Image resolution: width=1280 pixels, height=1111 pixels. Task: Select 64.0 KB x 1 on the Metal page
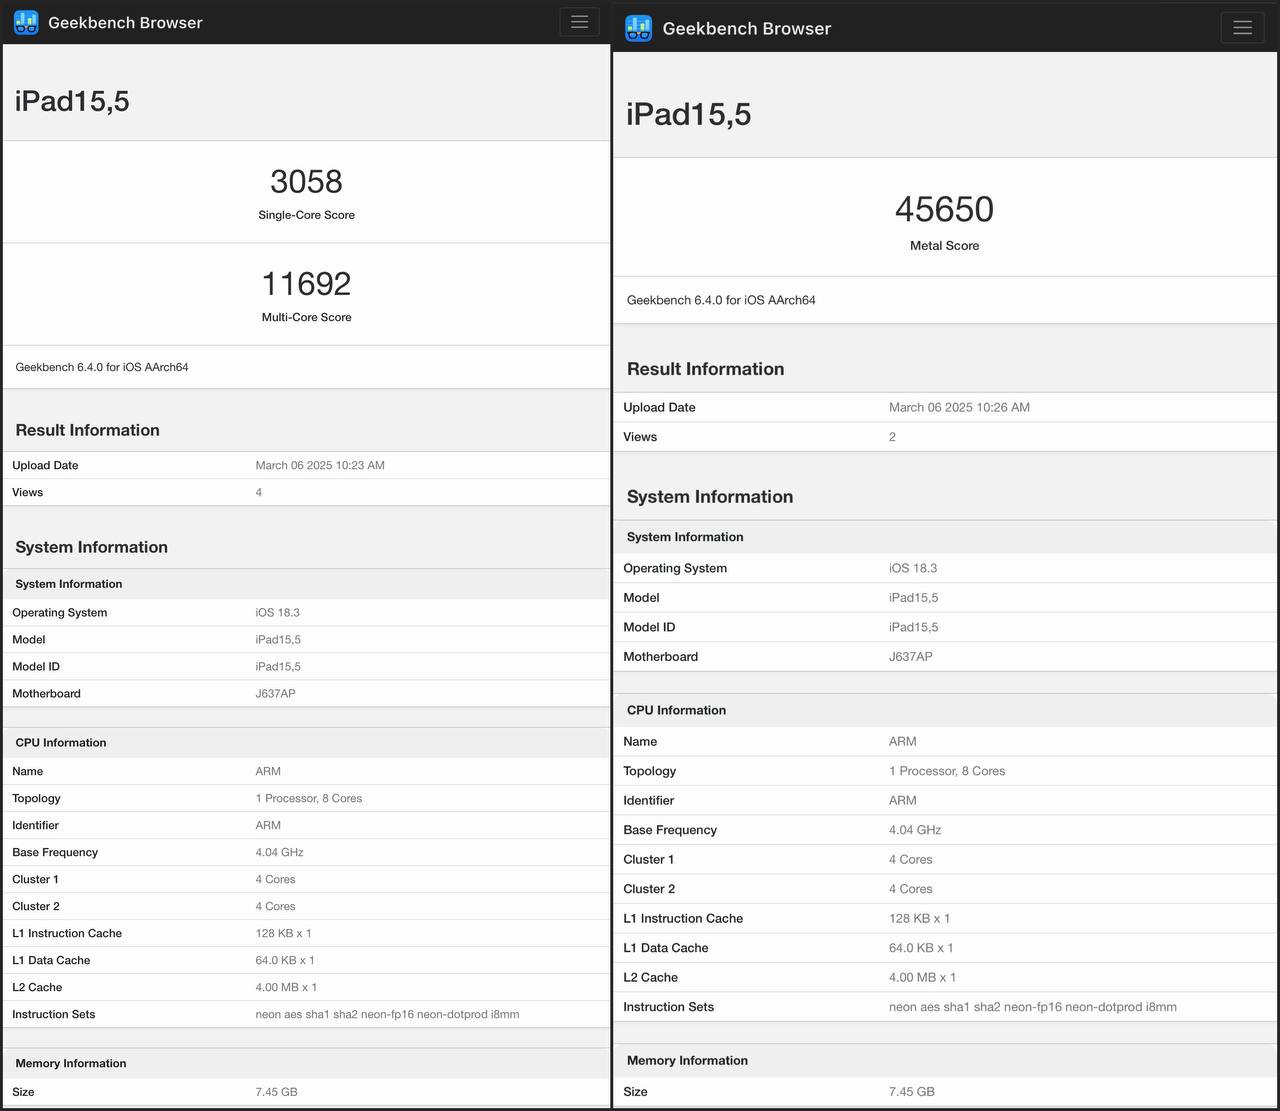click(921, 948)
